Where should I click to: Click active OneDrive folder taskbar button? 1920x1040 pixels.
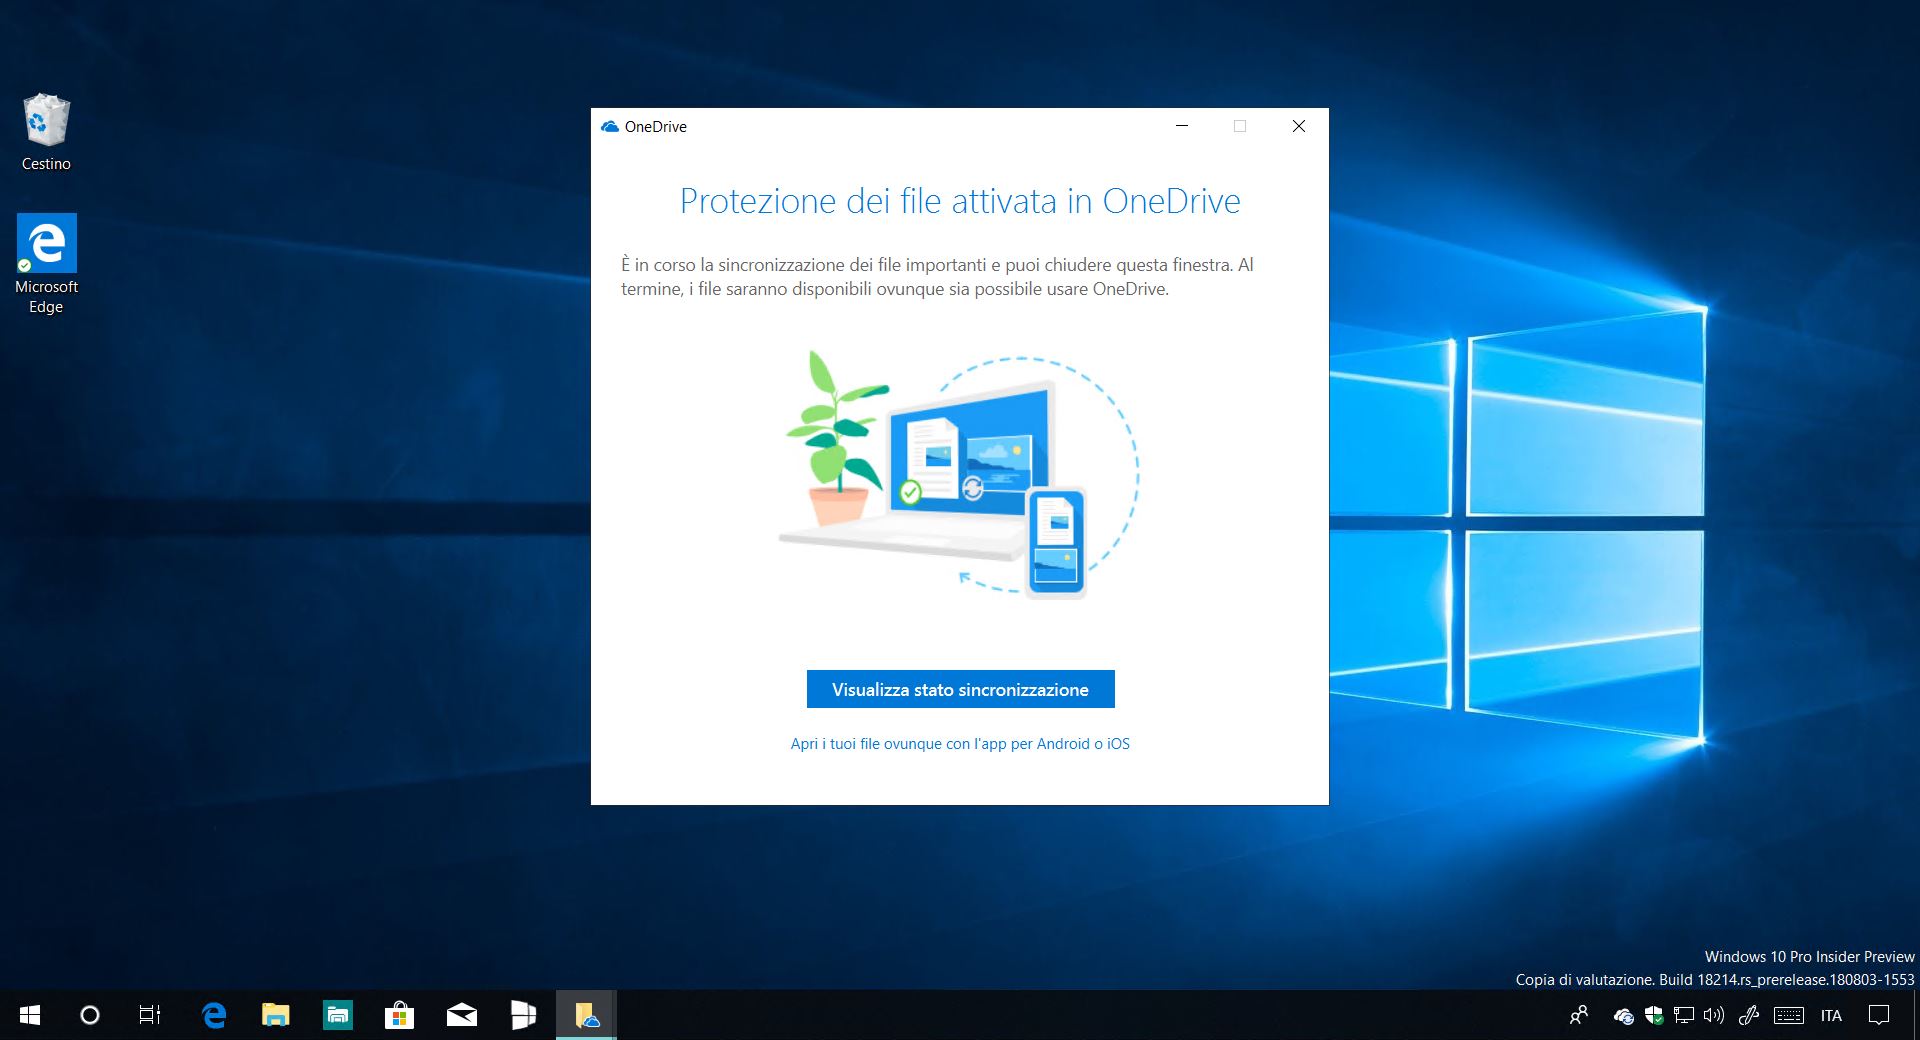[x=586, y=1015]
